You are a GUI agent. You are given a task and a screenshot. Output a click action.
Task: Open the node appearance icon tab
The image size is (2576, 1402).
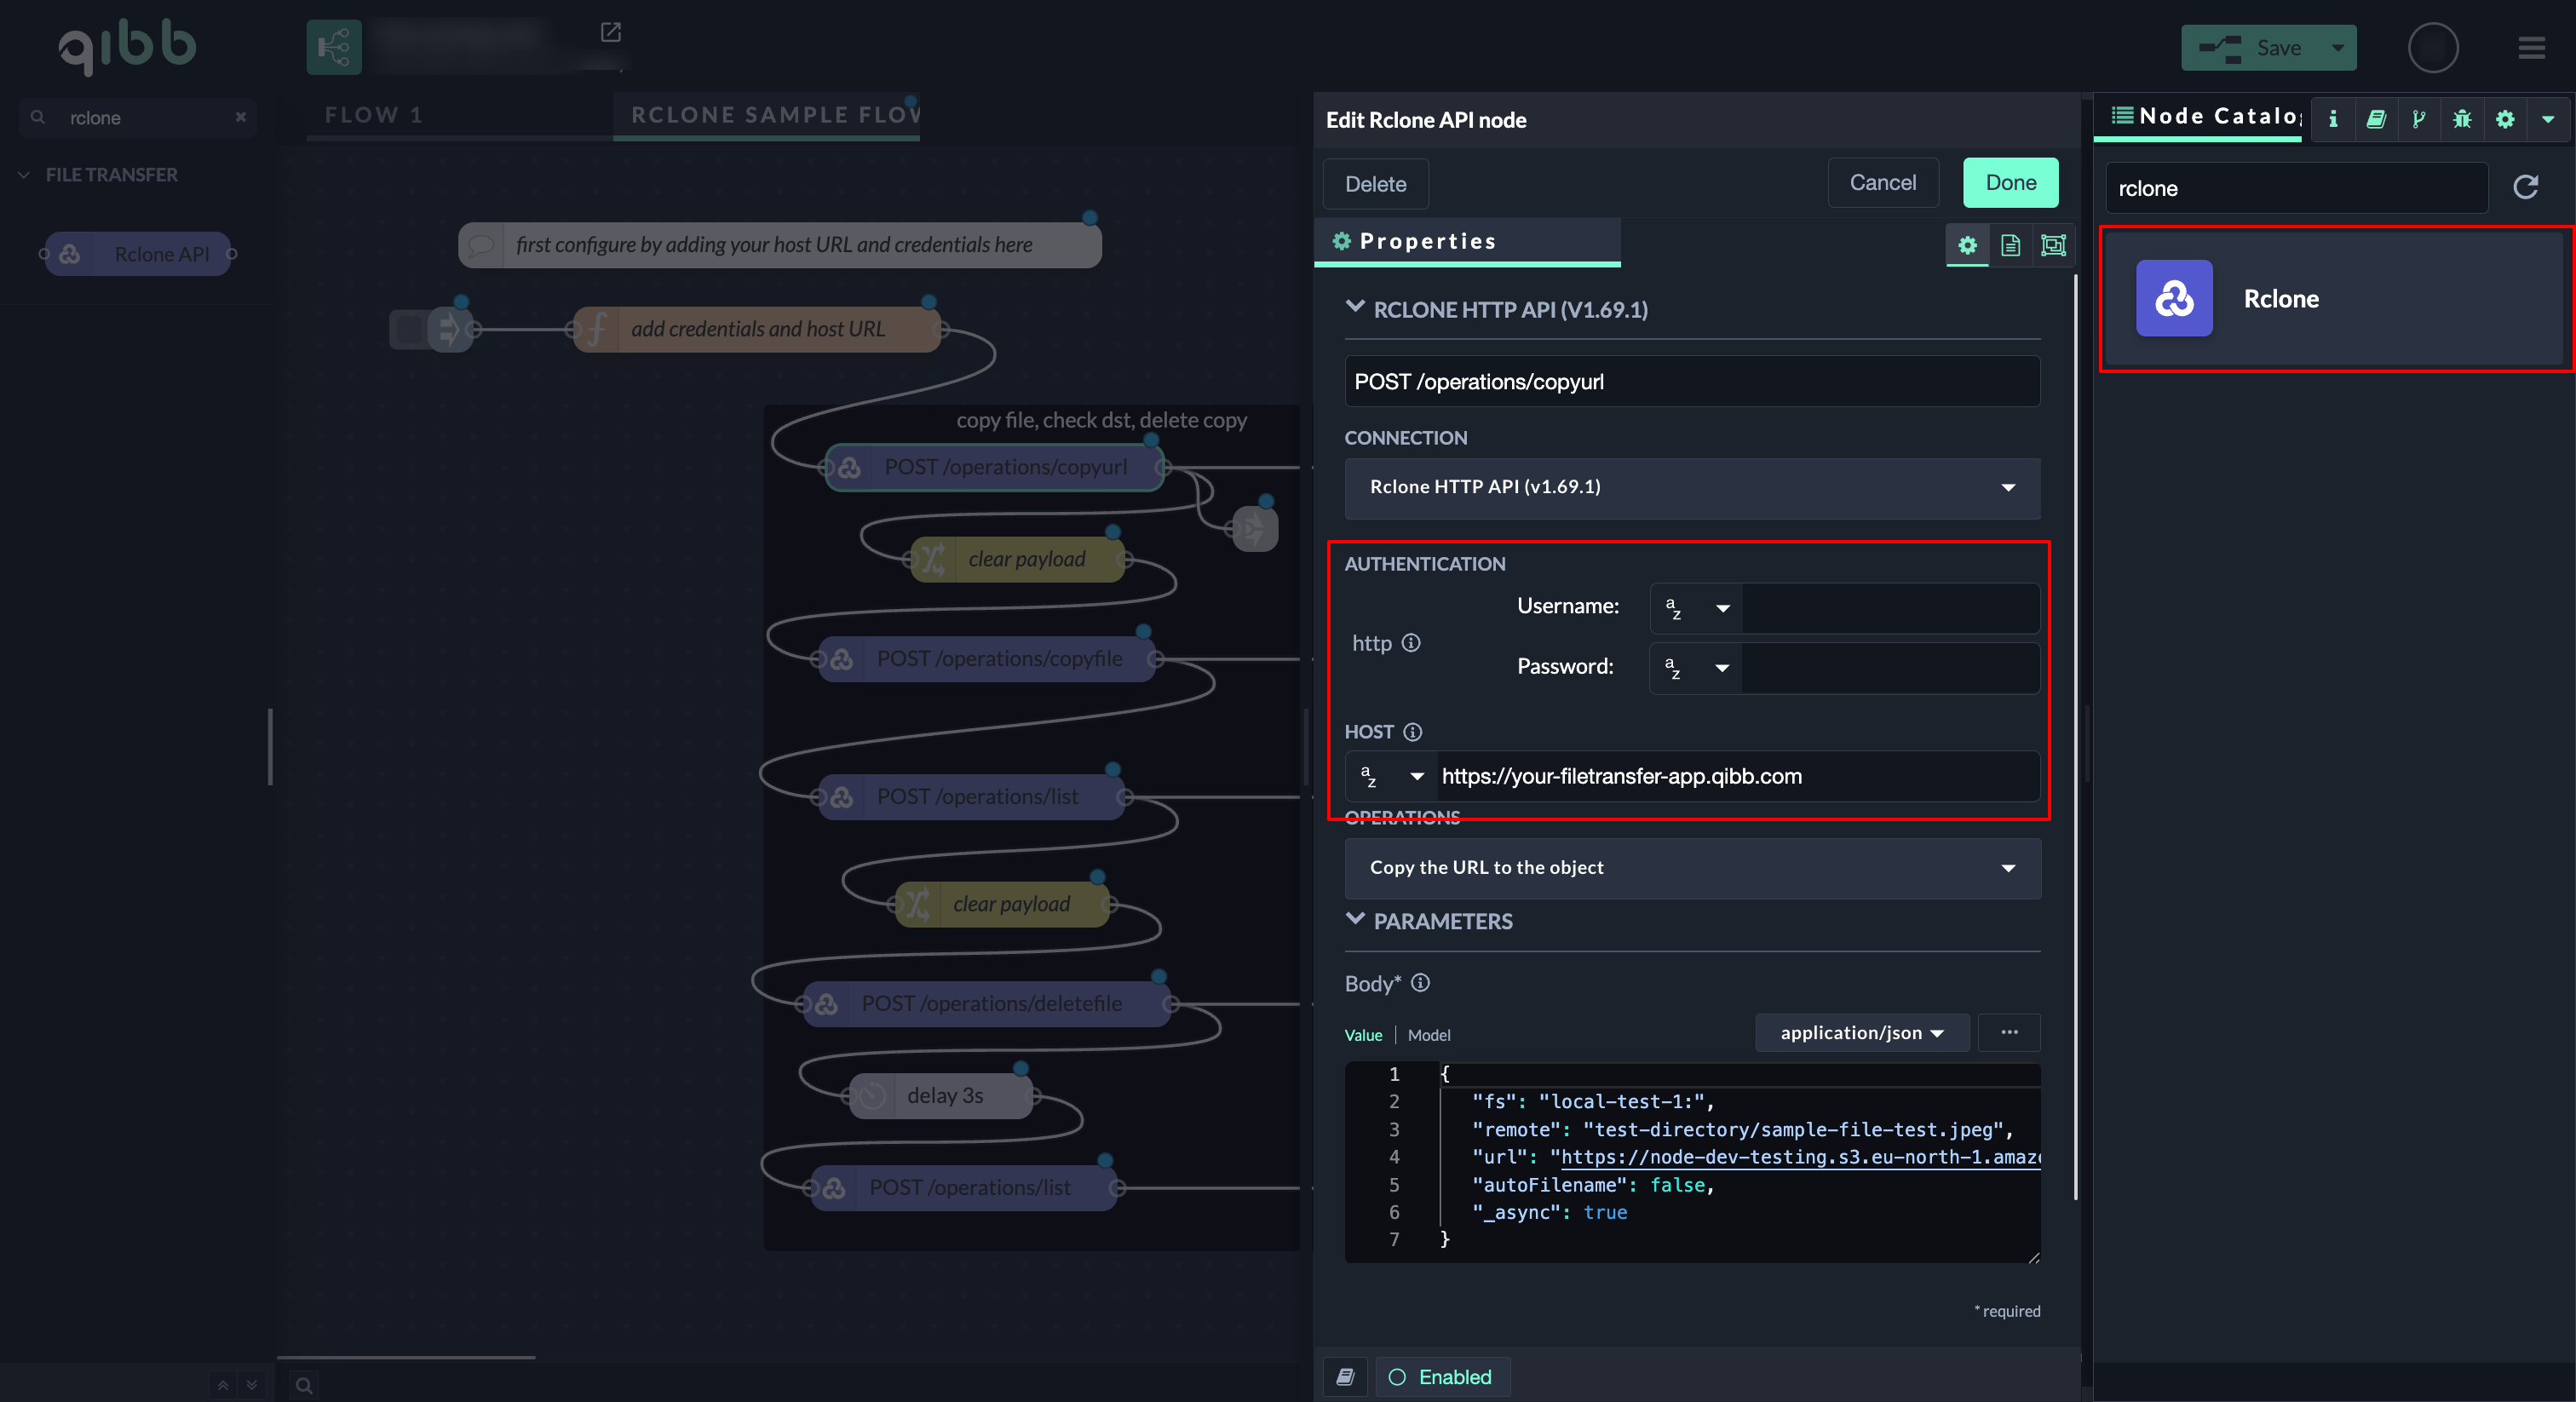click(x=2053, y=245)
